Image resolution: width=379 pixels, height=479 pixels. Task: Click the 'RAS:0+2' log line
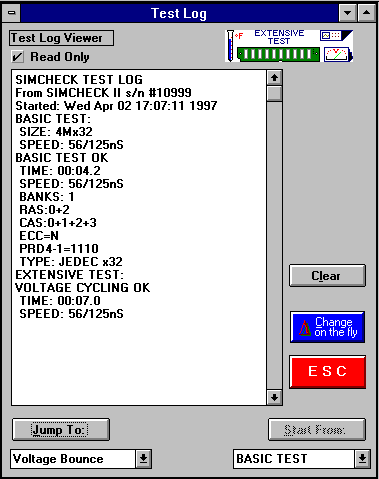click(x=44, y=210)
